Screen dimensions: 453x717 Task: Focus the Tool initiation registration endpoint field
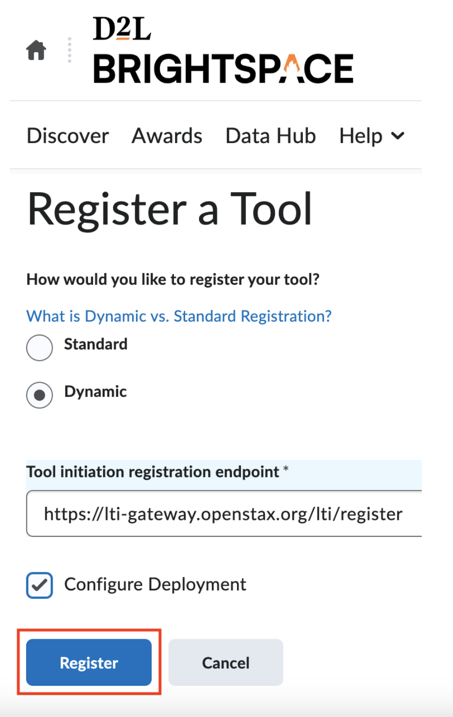click(x=224, y=514)
